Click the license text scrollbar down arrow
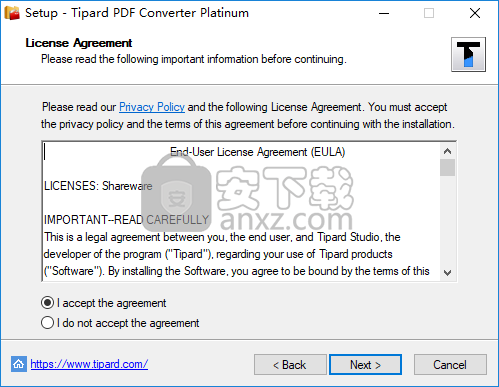The width and height of the screenshot is (499, 387). (447, 273)
